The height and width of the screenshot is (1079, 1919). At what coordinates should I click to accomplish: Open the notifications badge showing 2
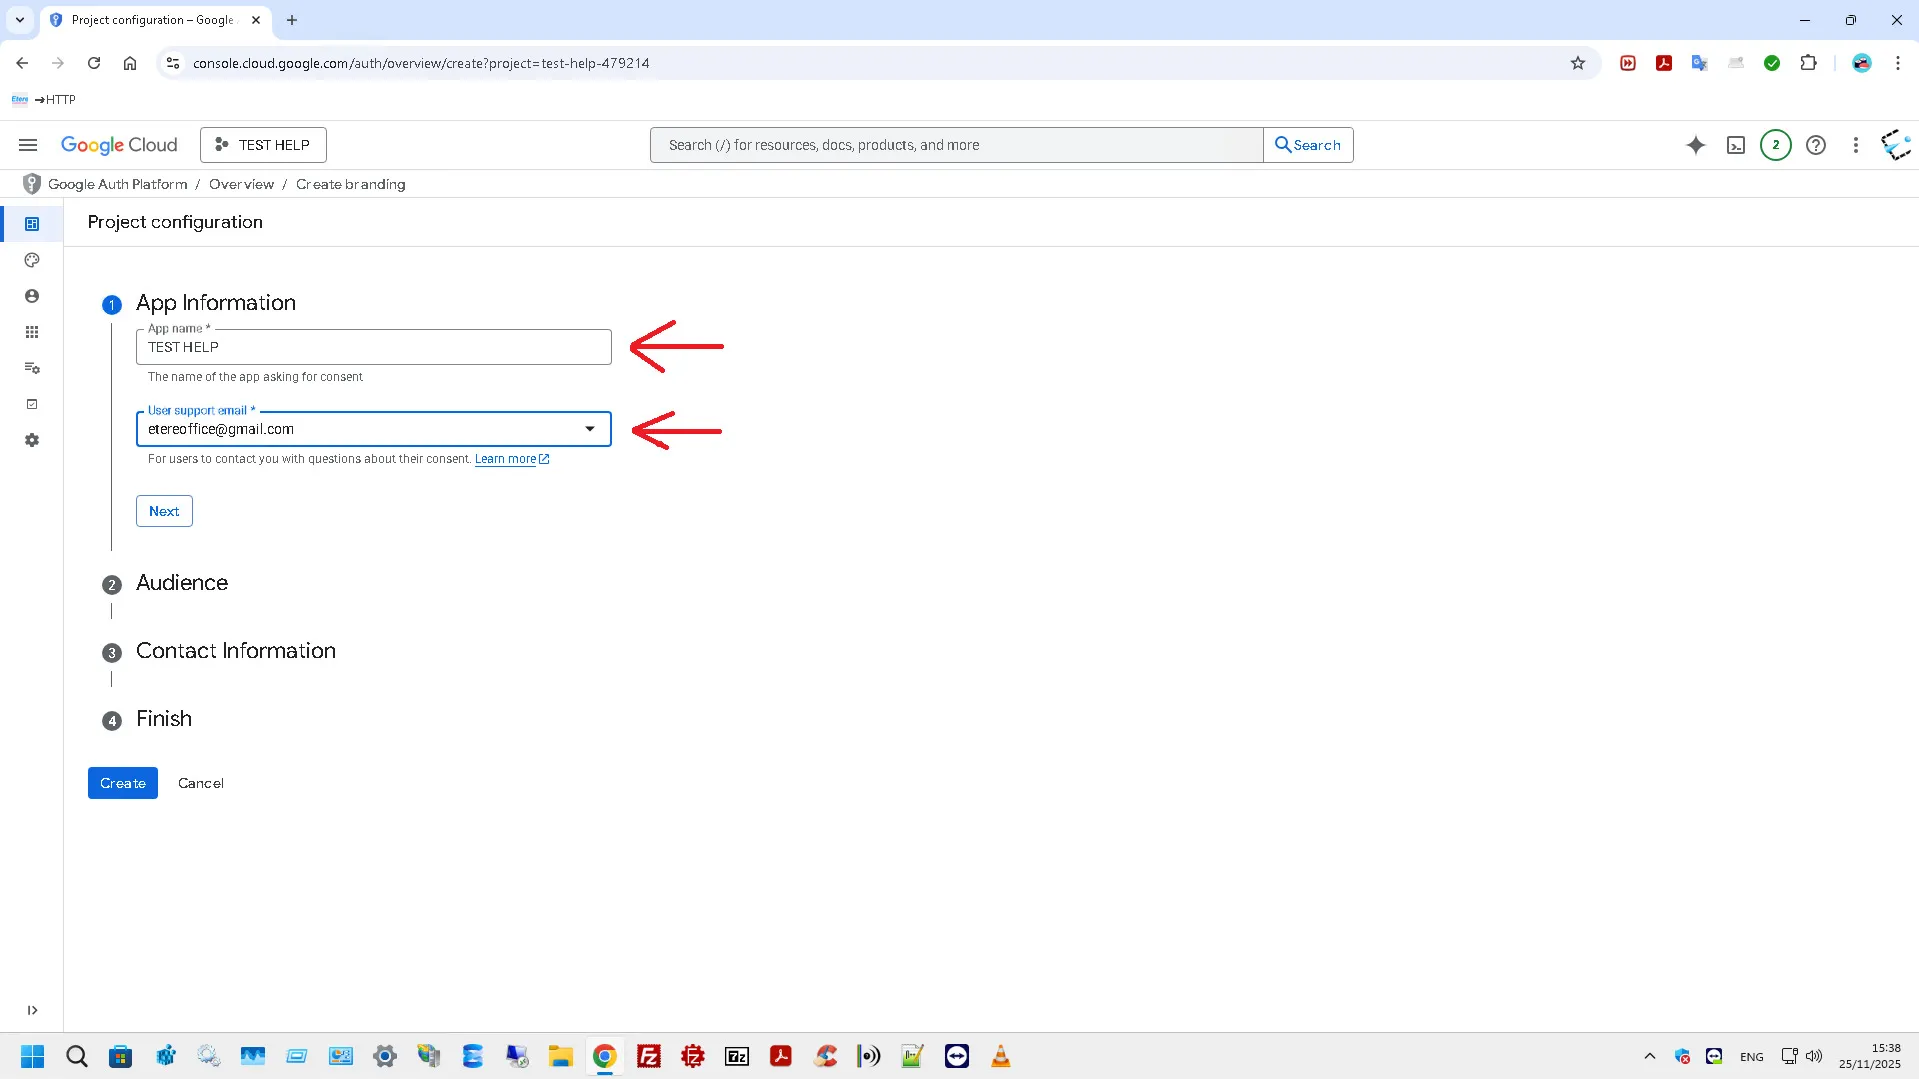click(x=1775, y=145)
